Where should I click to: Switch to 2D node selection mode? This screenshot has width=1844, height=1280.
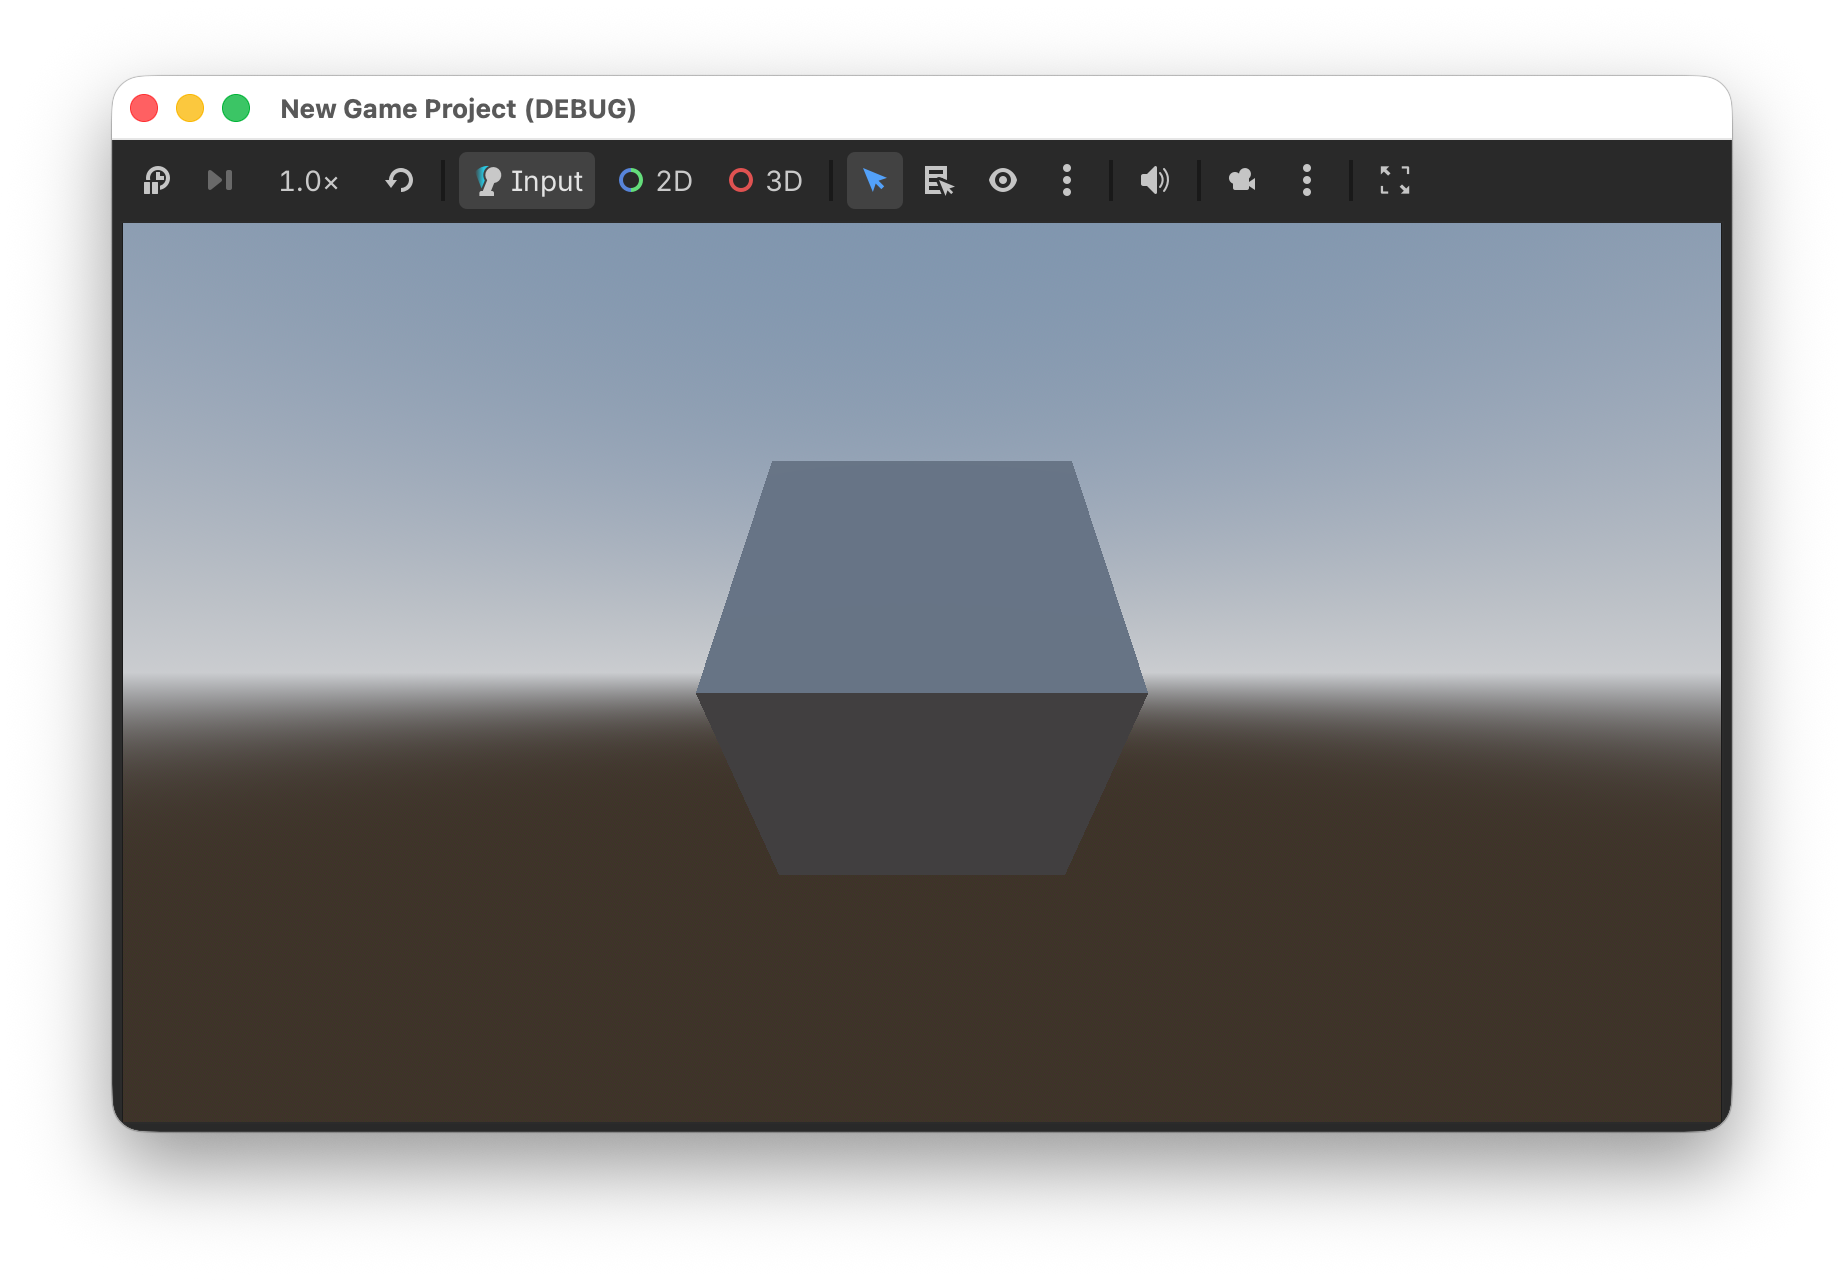coord(656,181)
